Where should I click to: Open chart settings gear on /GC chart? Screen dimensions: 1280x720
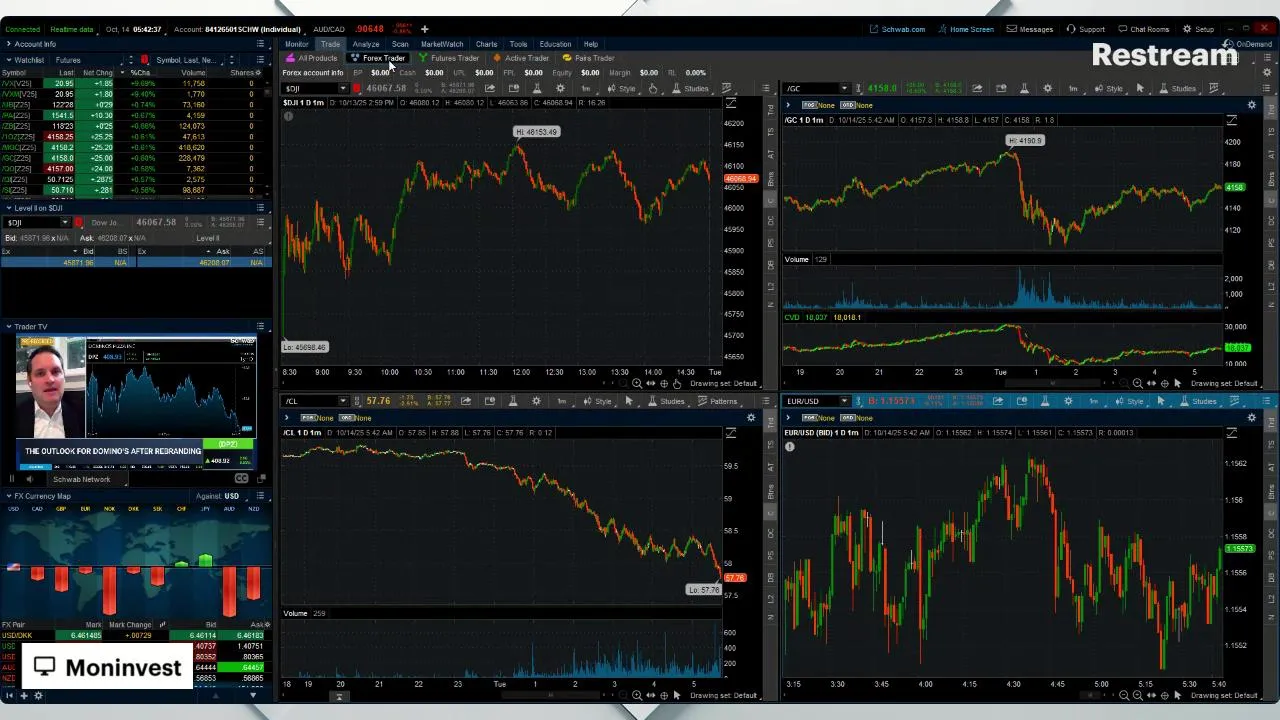1047,88
